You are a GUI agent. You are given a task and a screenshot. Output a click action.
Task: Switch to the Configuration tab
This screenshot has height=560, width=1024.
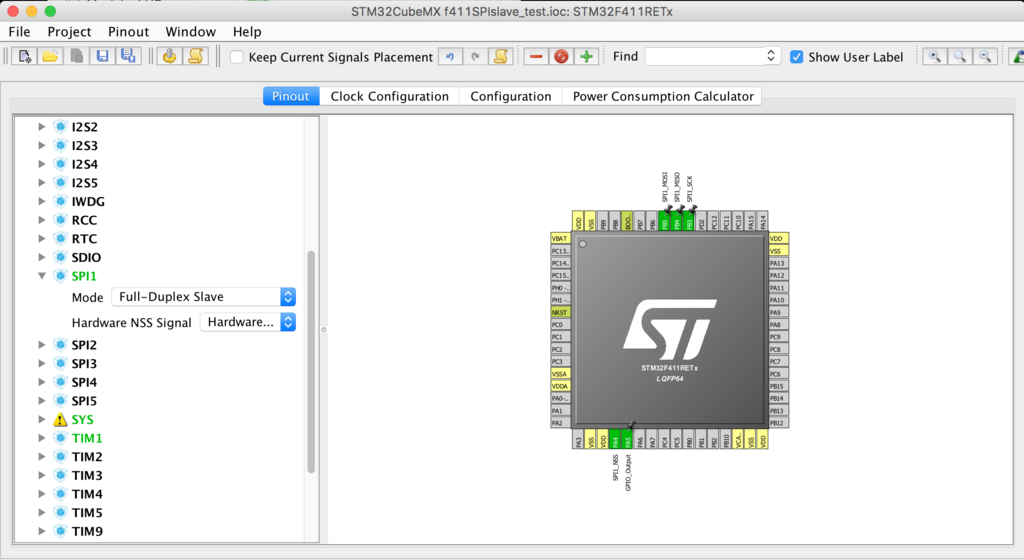[511, 96]
